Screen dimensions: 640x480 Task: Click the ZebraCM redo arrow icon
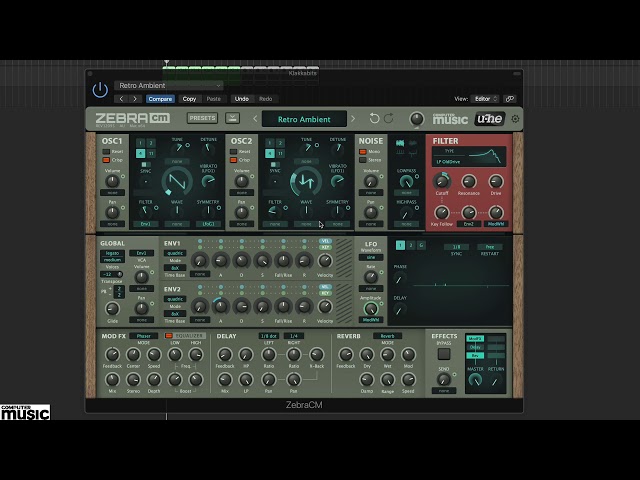click(389, 119)
